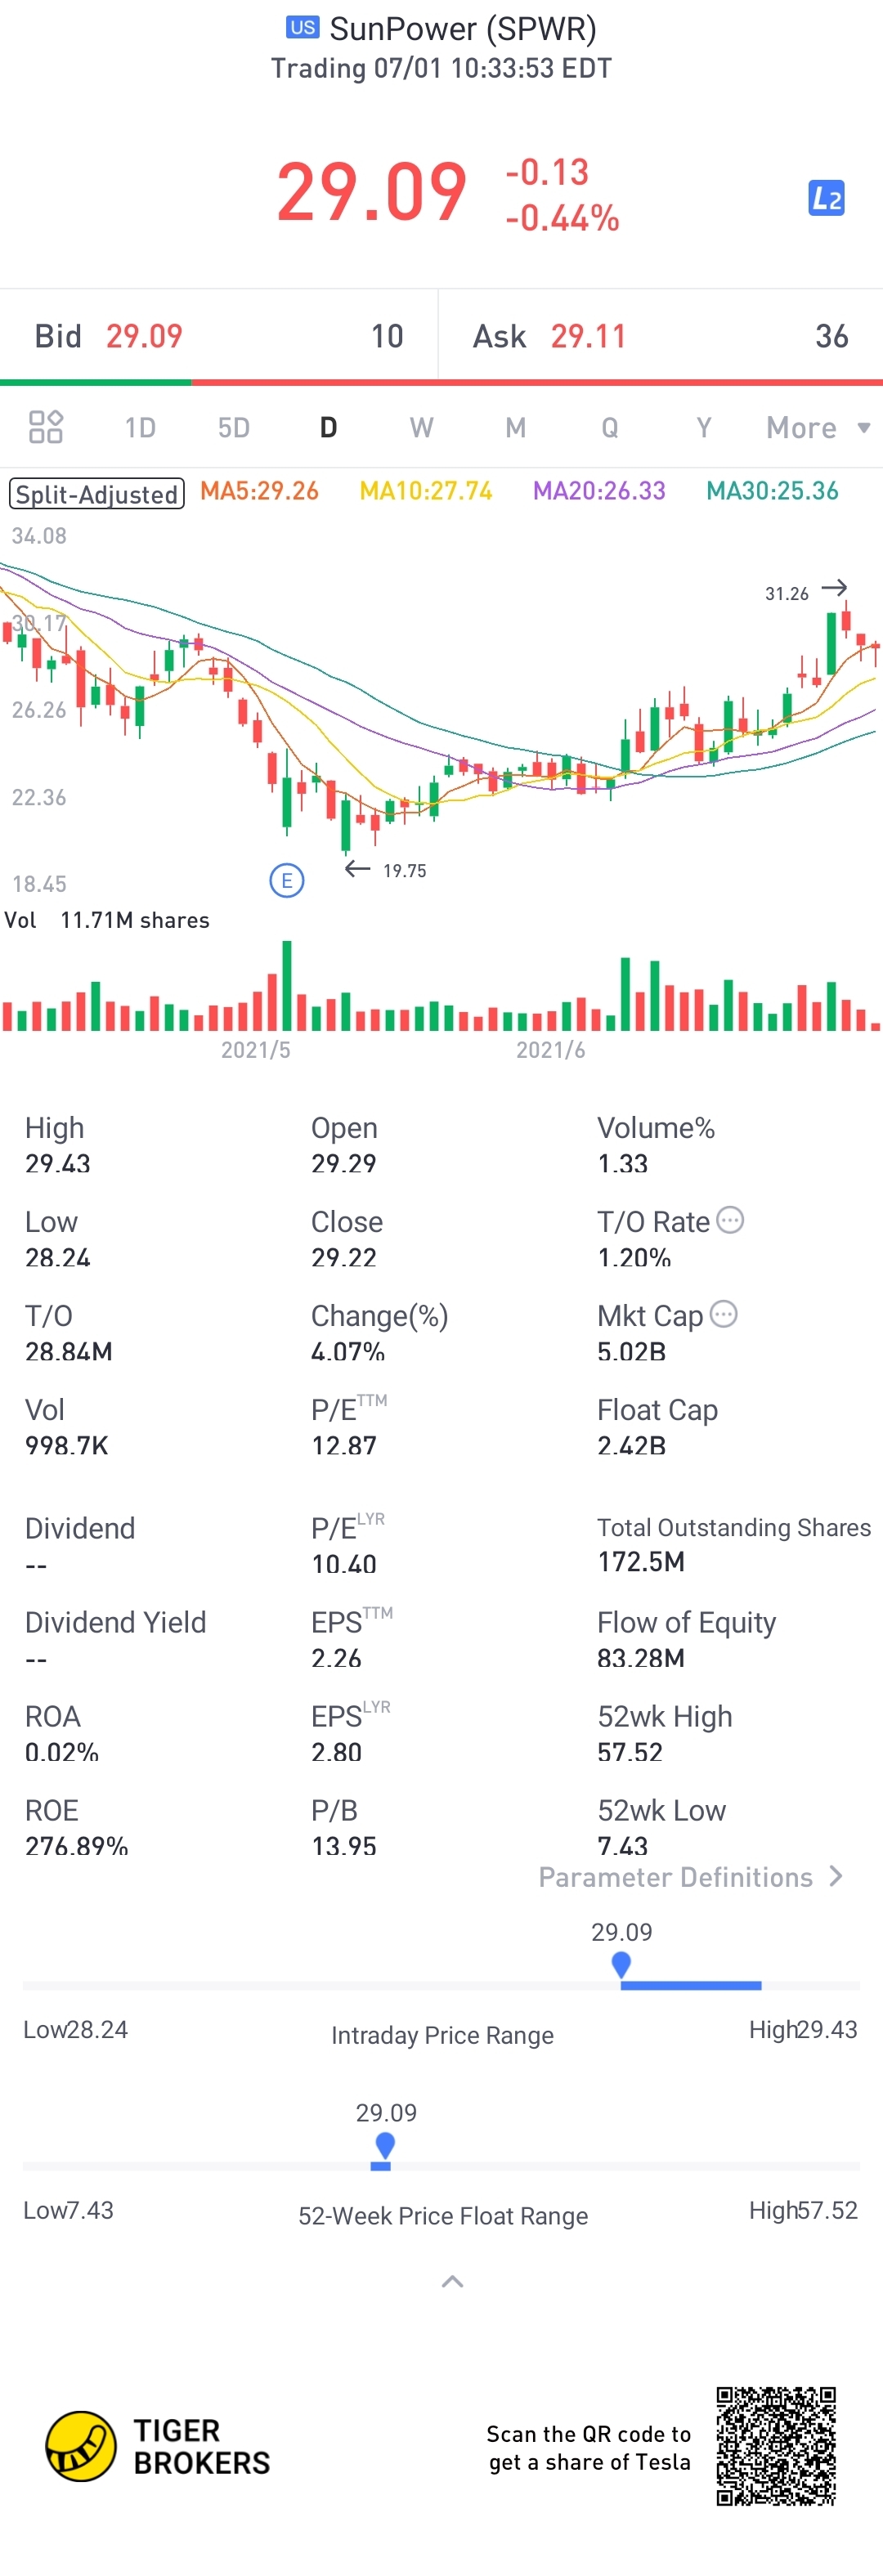Tap the US market flag badge
The height and width of the screenshot is (2576, 883).
[x=303, y=27]
